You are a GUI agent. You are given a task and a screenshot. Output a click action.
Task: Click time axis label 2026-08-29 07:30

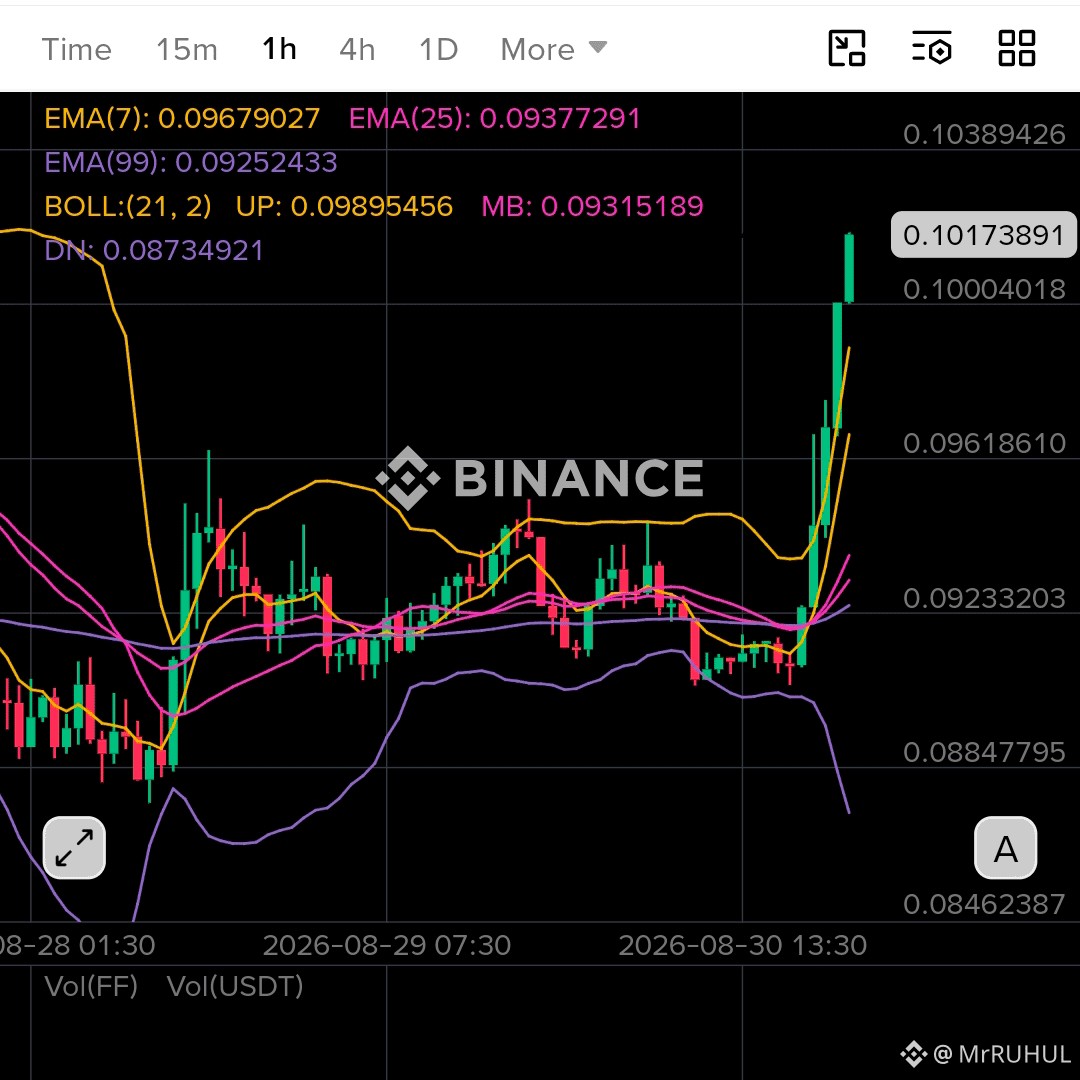386,946
